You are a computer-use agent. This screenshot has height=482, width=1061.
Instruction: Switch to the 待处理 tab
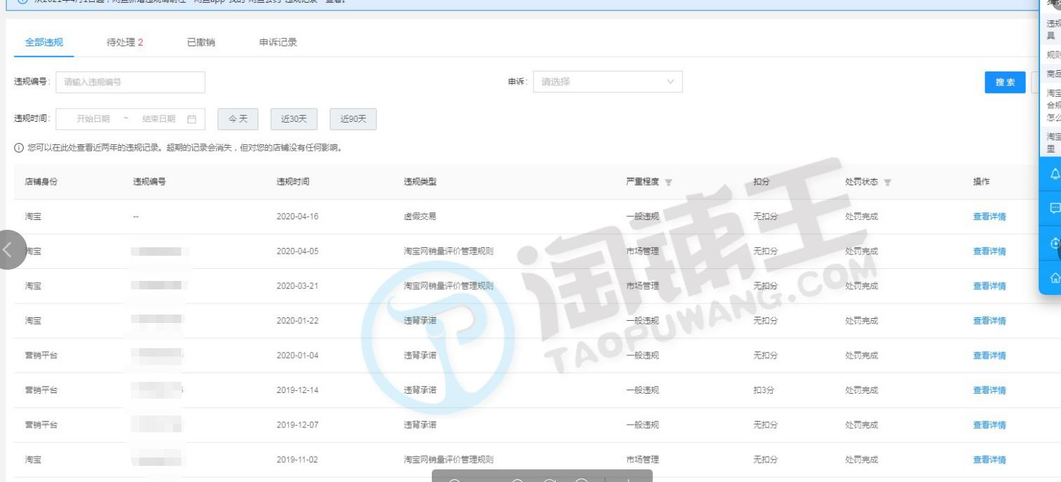[124, 43]
